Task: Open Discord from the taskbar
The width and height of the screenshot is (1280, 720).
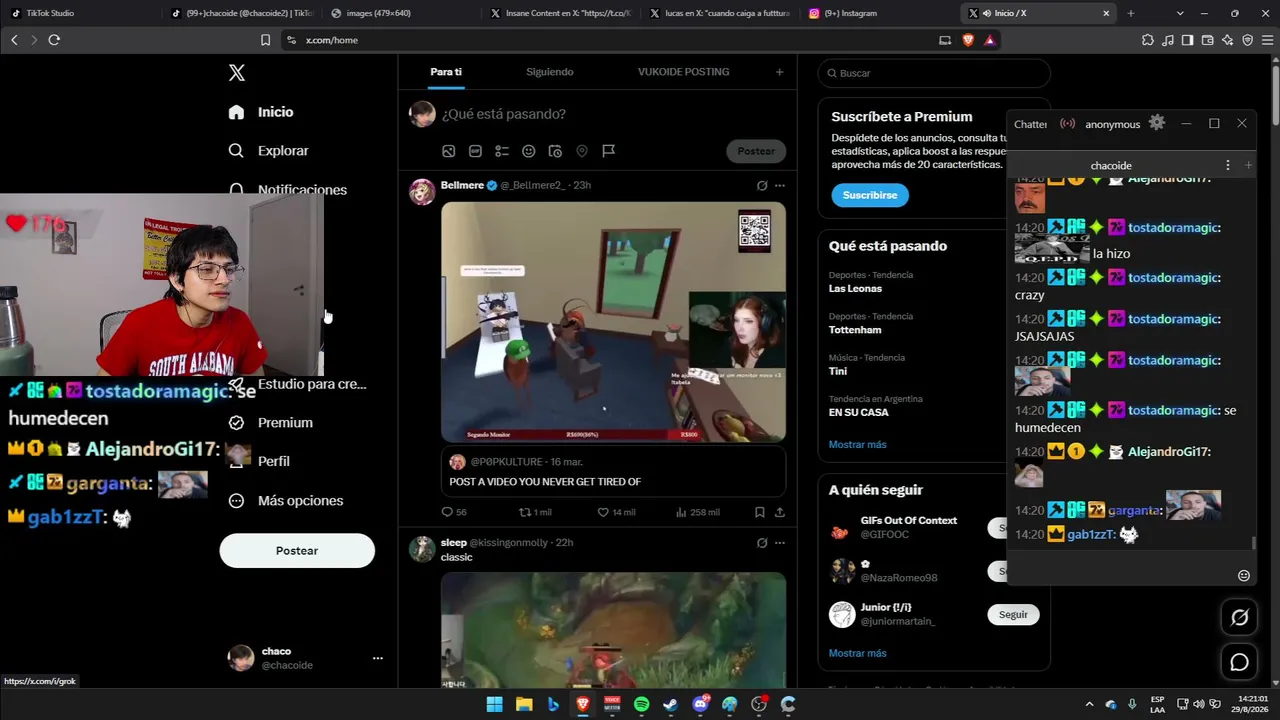Action: pyautogui.click(x=701, y=705)
